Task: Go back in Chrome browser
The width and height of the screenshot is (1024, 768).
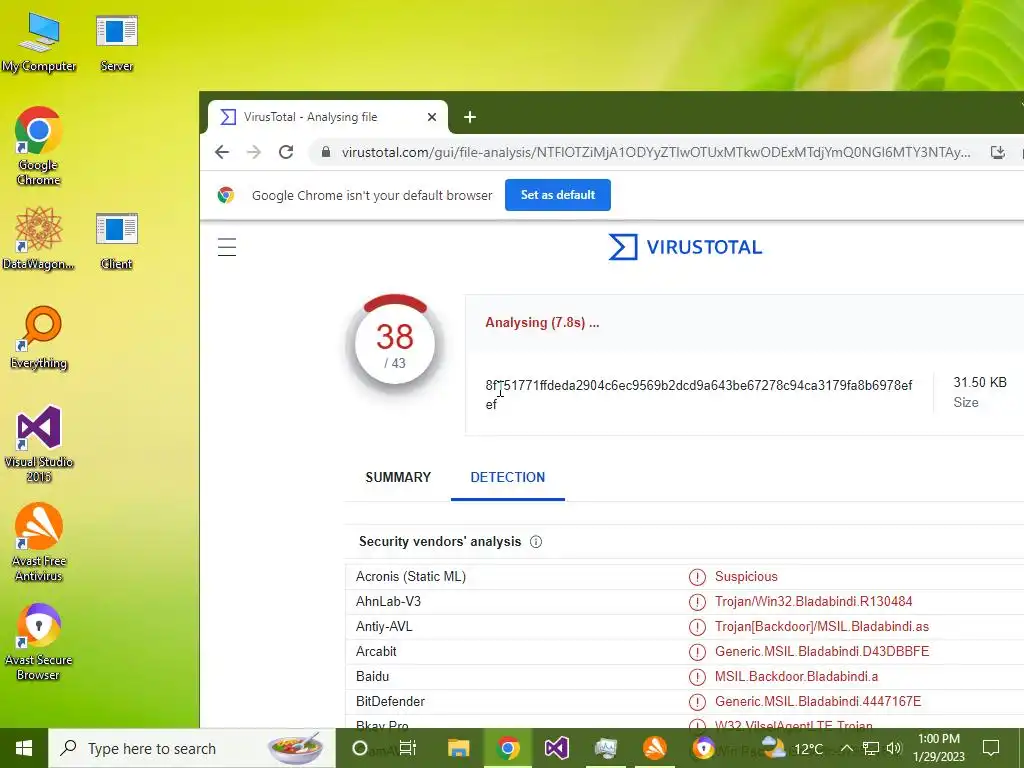Action: pos(222,152)
